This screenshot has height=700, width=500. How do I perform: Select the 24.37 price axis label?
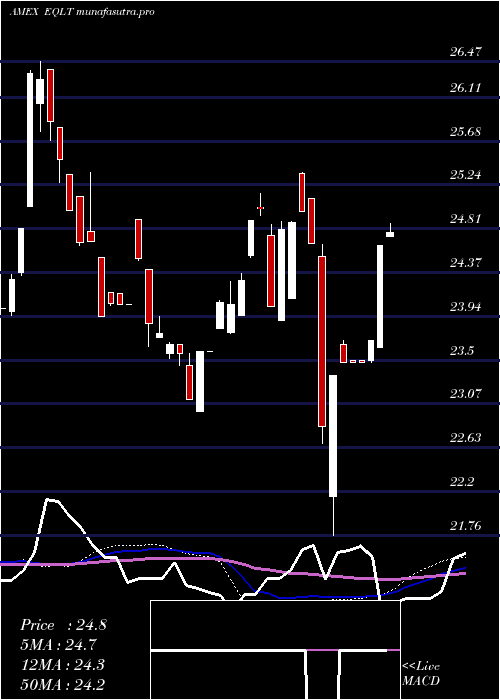click(466, 263)
